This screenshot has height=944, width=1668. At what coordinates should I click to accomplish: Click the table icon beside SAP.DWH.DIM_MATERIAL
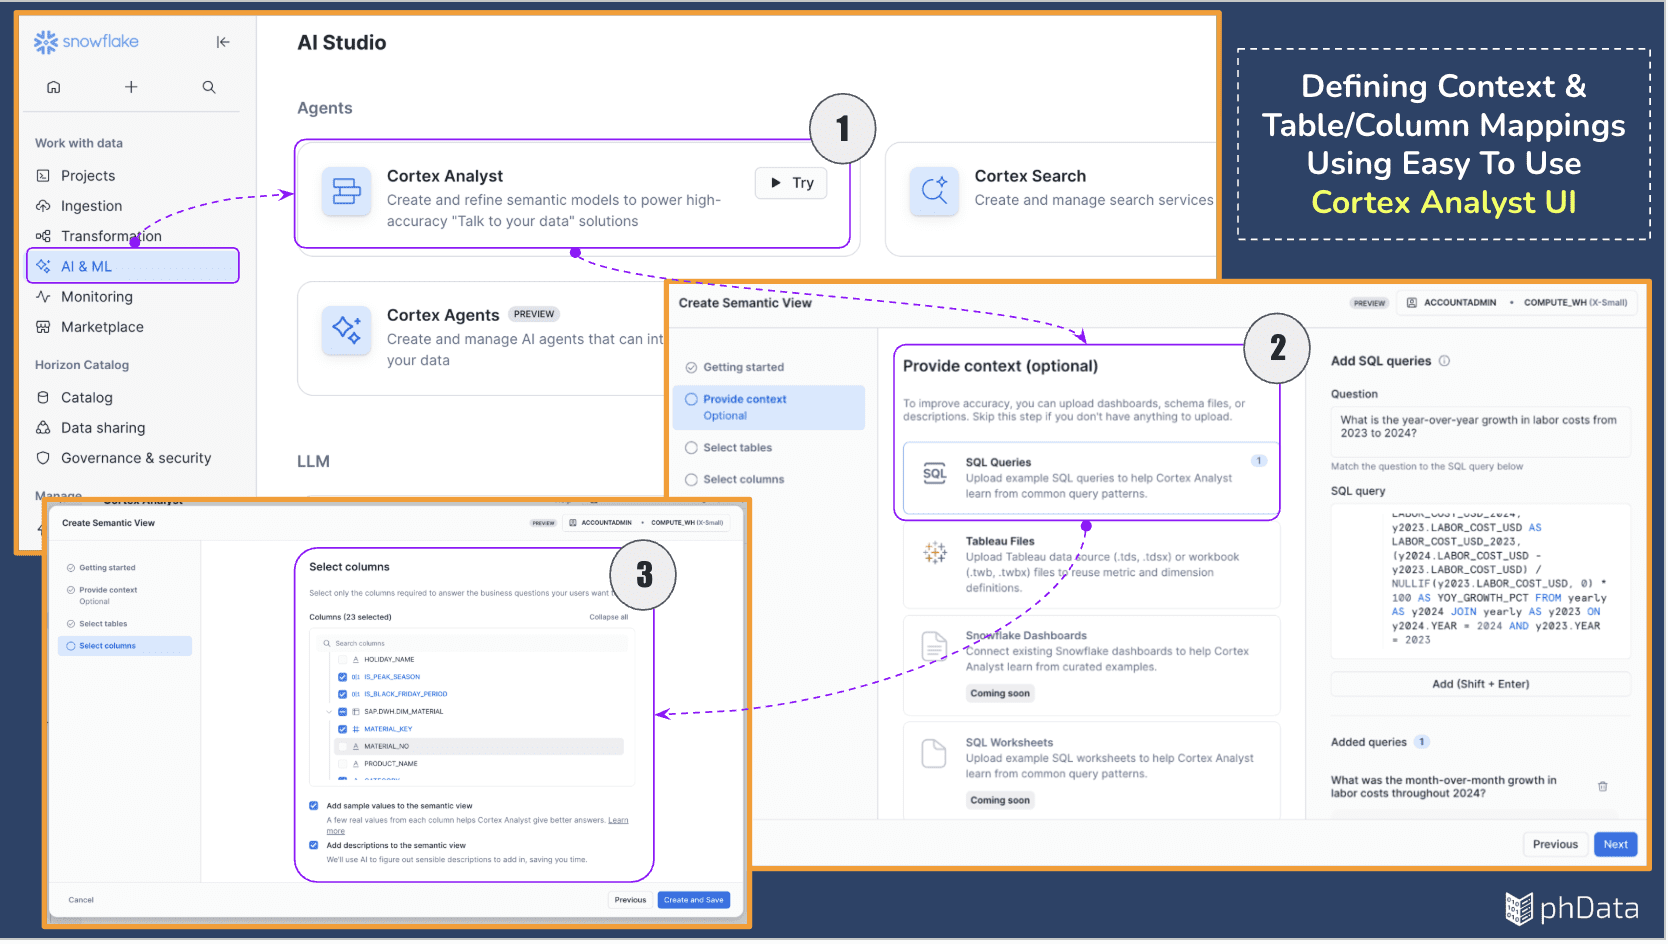click(x=356, y=712)
